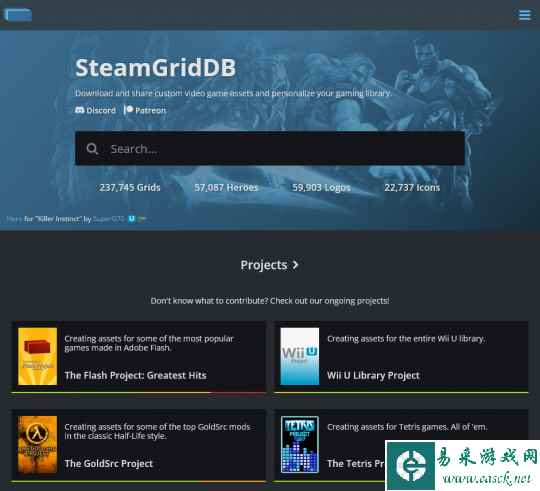Click the Adobe Flash games description text

point(149,343)
